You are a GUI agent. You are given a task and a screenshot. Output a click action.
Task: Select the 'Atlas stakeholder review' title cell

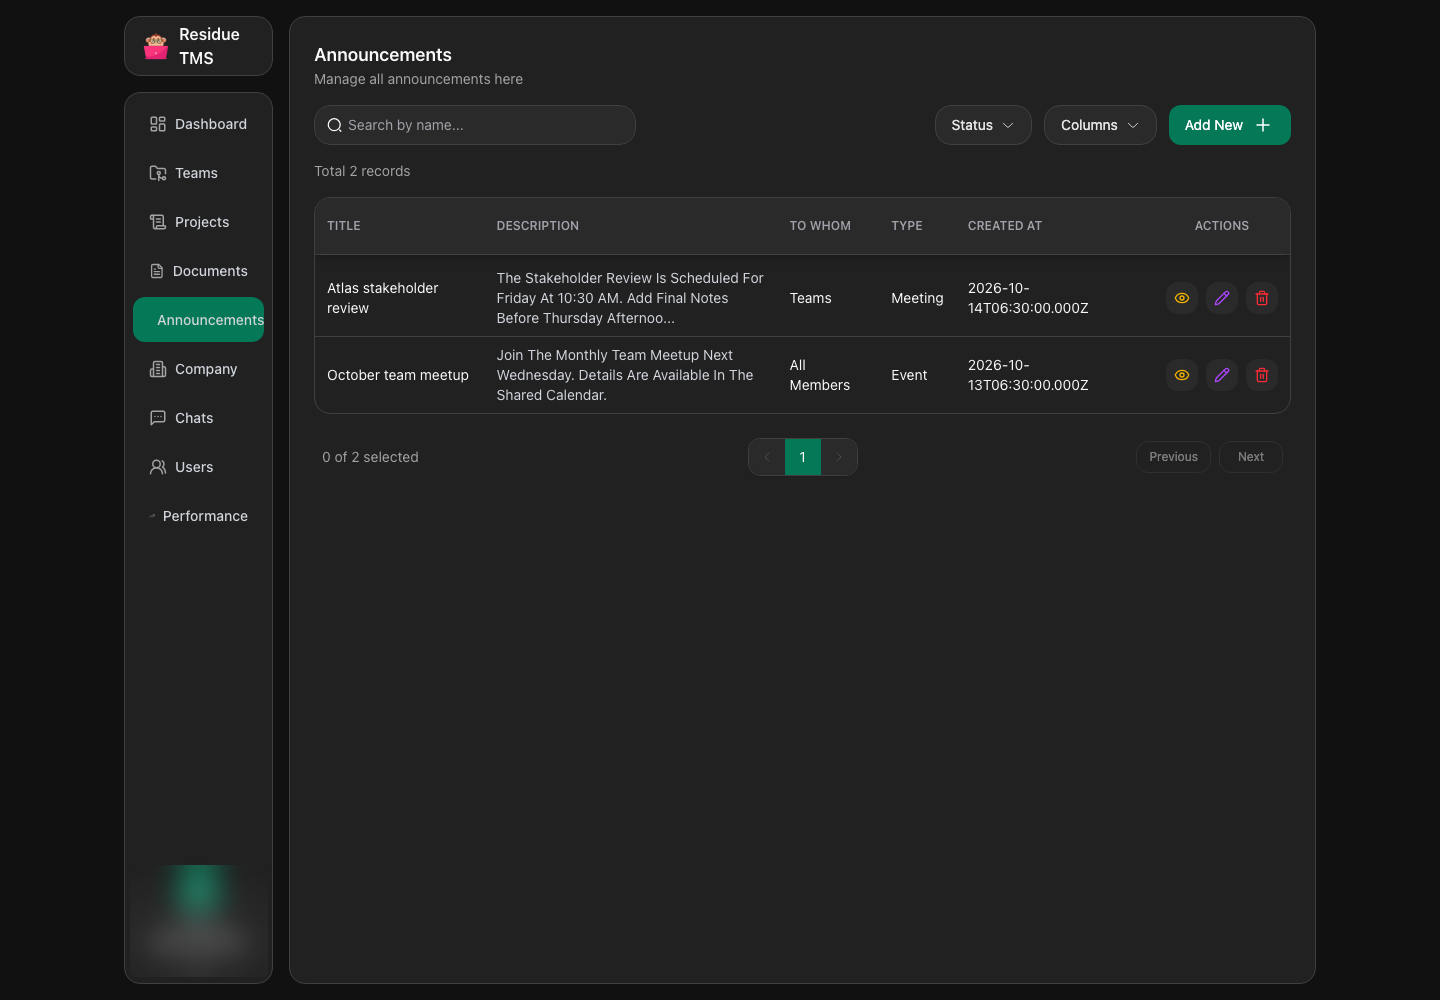(x=383, y=298)
